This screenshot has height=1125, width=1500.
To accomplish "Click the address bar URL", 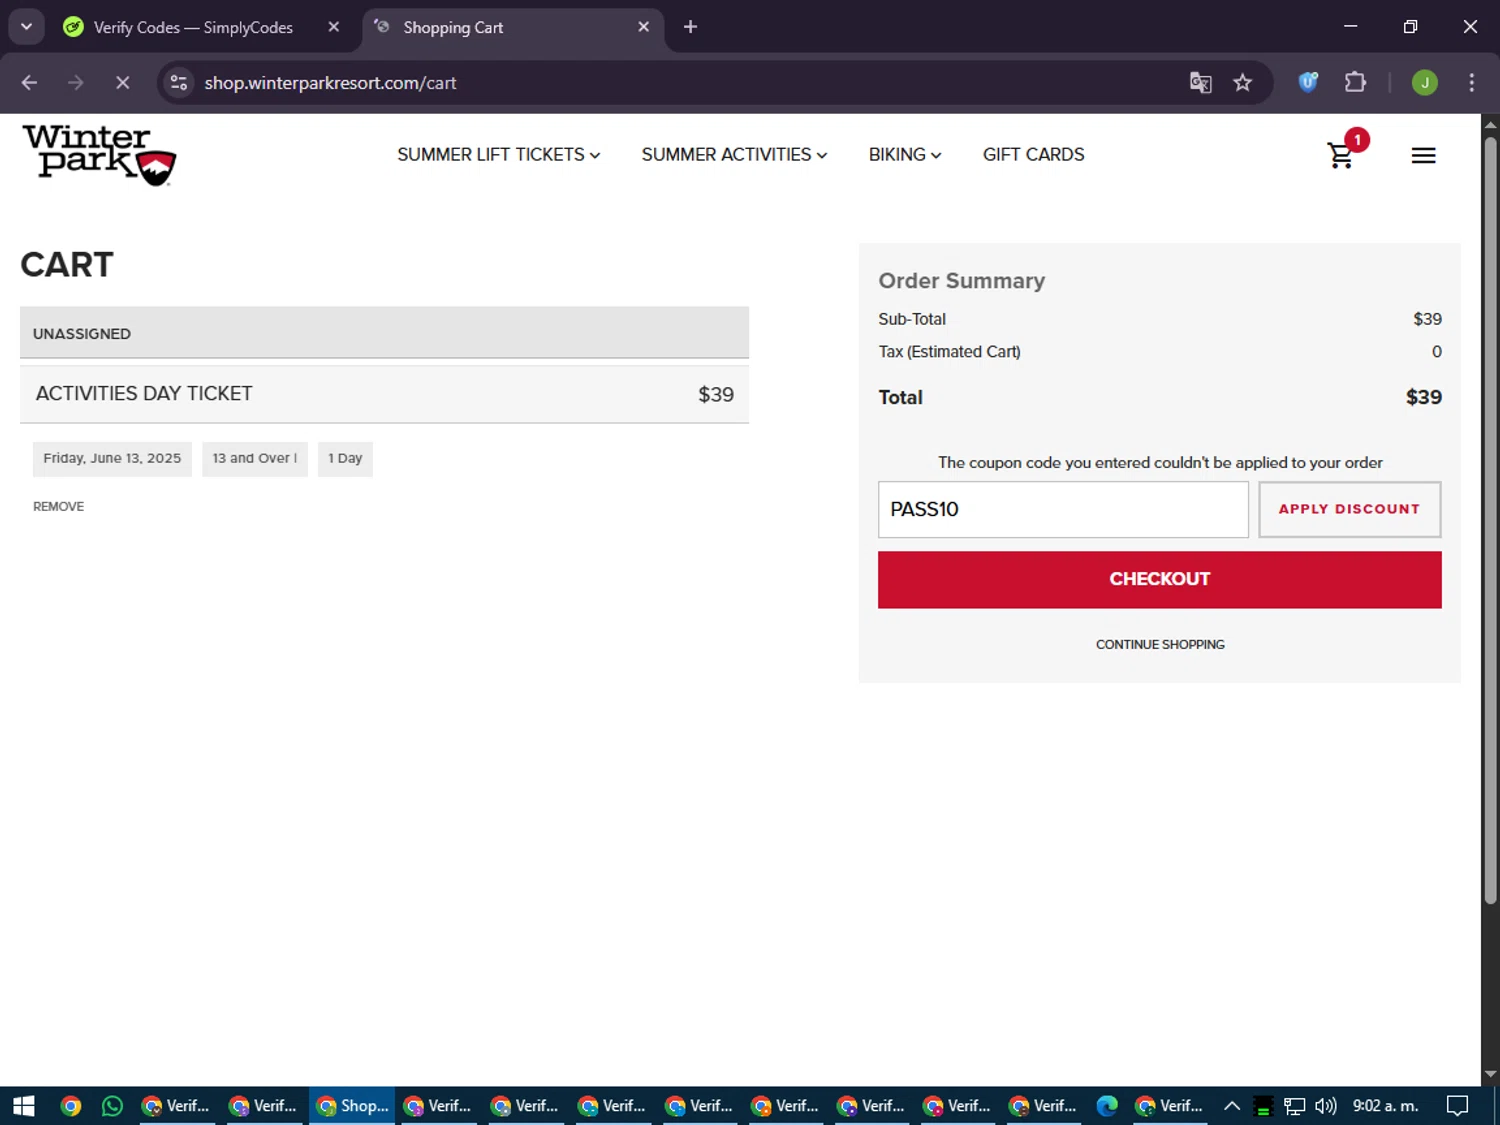I will [x=330, y=83].
